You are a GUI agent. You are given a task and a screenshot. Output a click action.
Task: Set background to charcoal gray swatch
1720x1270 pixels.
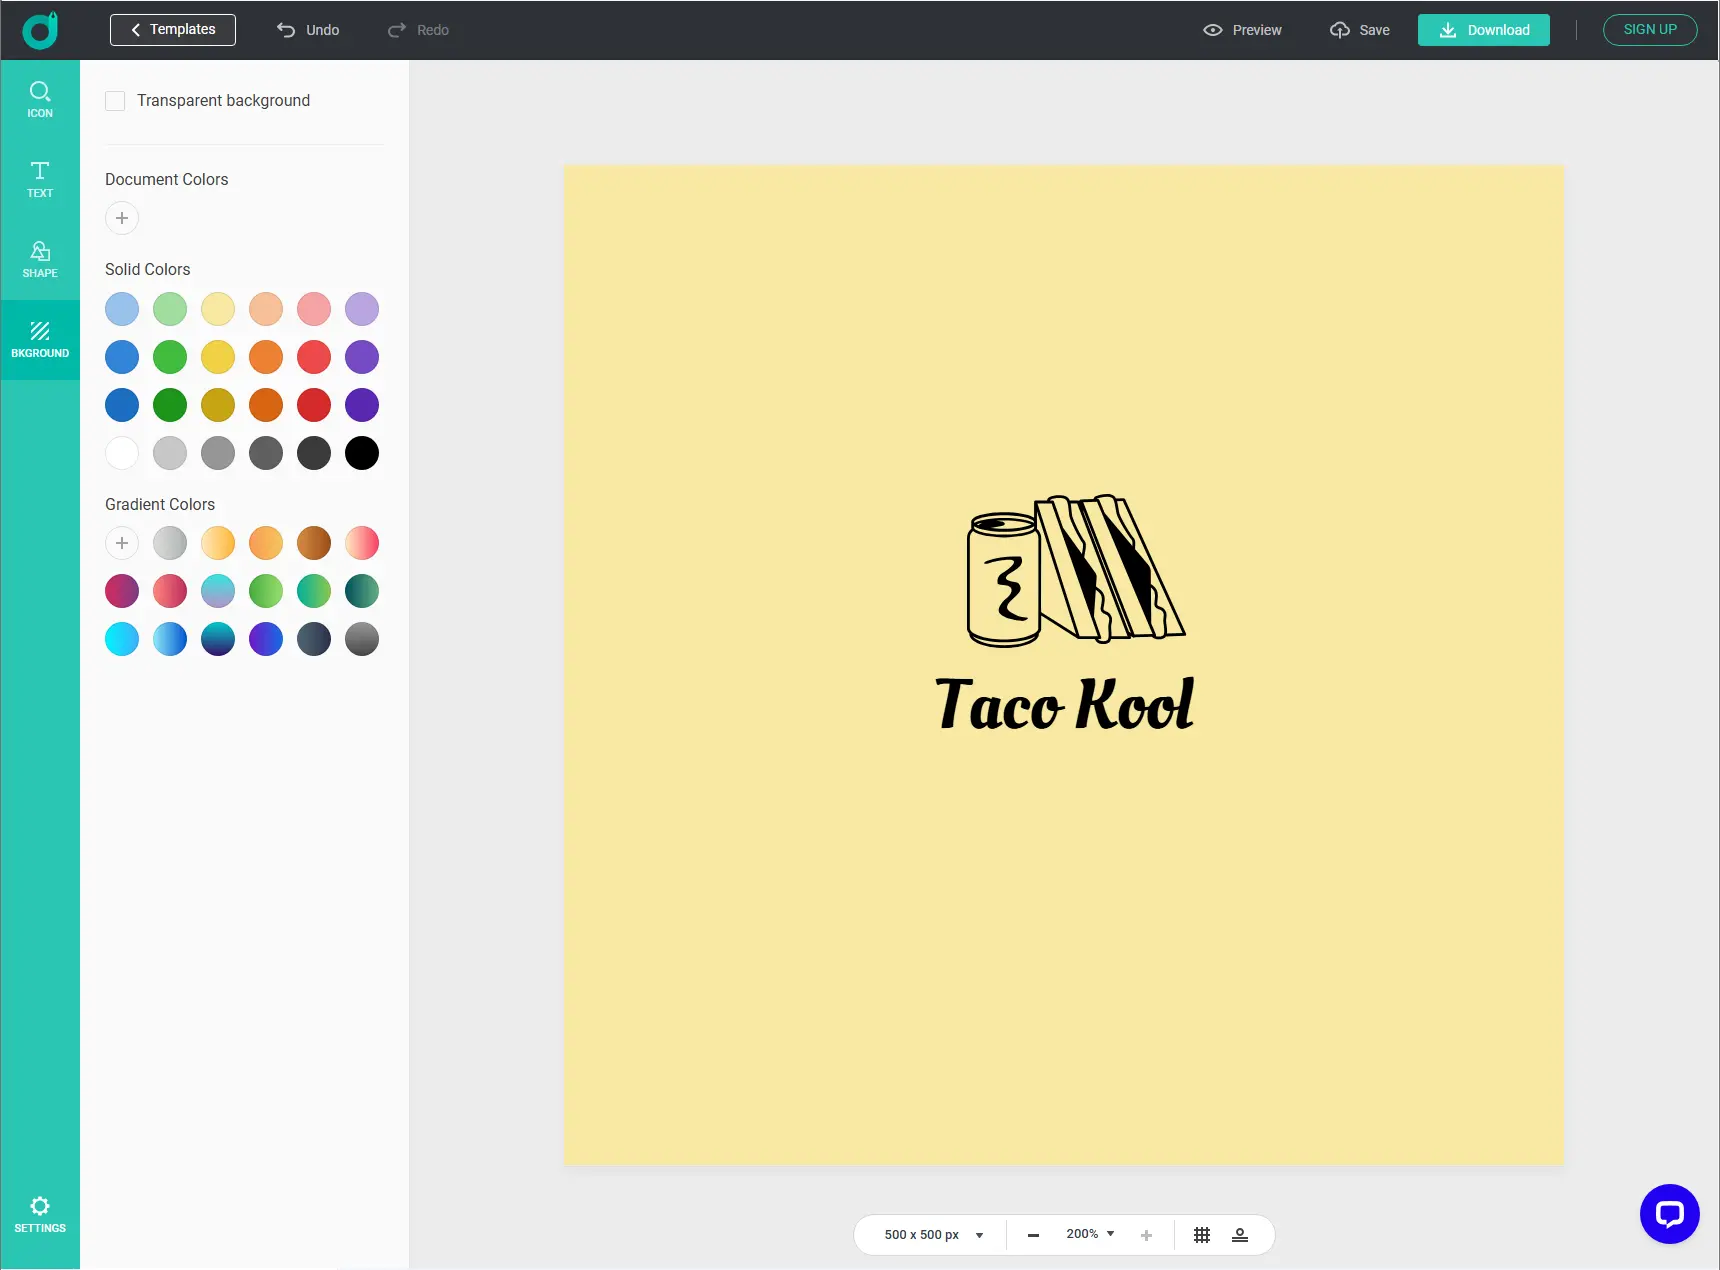314,453
